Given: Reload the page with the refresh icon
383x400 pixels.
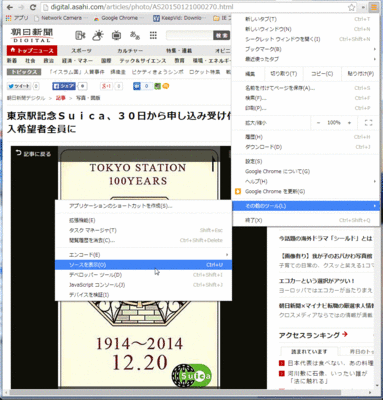Looking at the screenshot, I should (x=33, y=7).
